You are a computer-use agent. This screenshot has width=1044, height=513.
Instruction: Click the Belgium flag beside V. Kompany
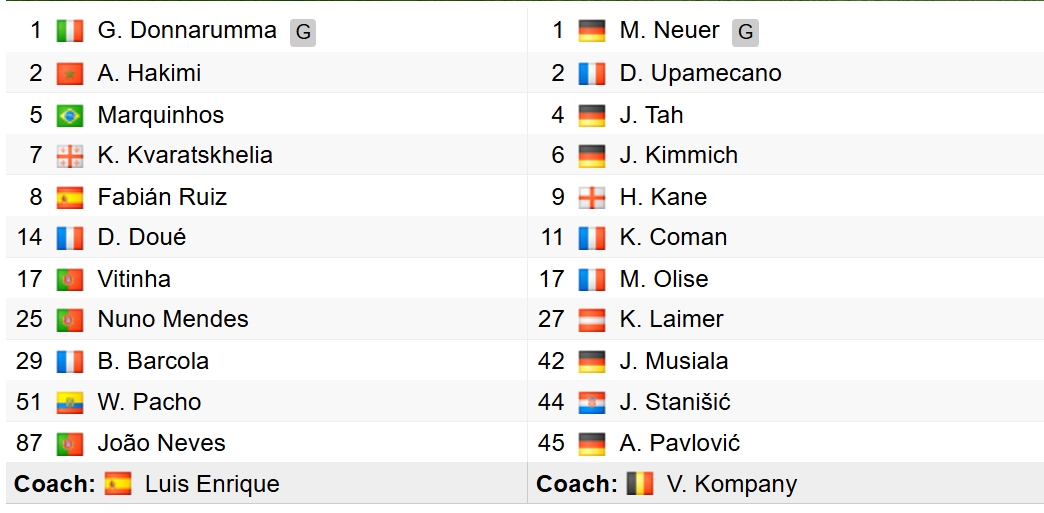tap(640, 484)
